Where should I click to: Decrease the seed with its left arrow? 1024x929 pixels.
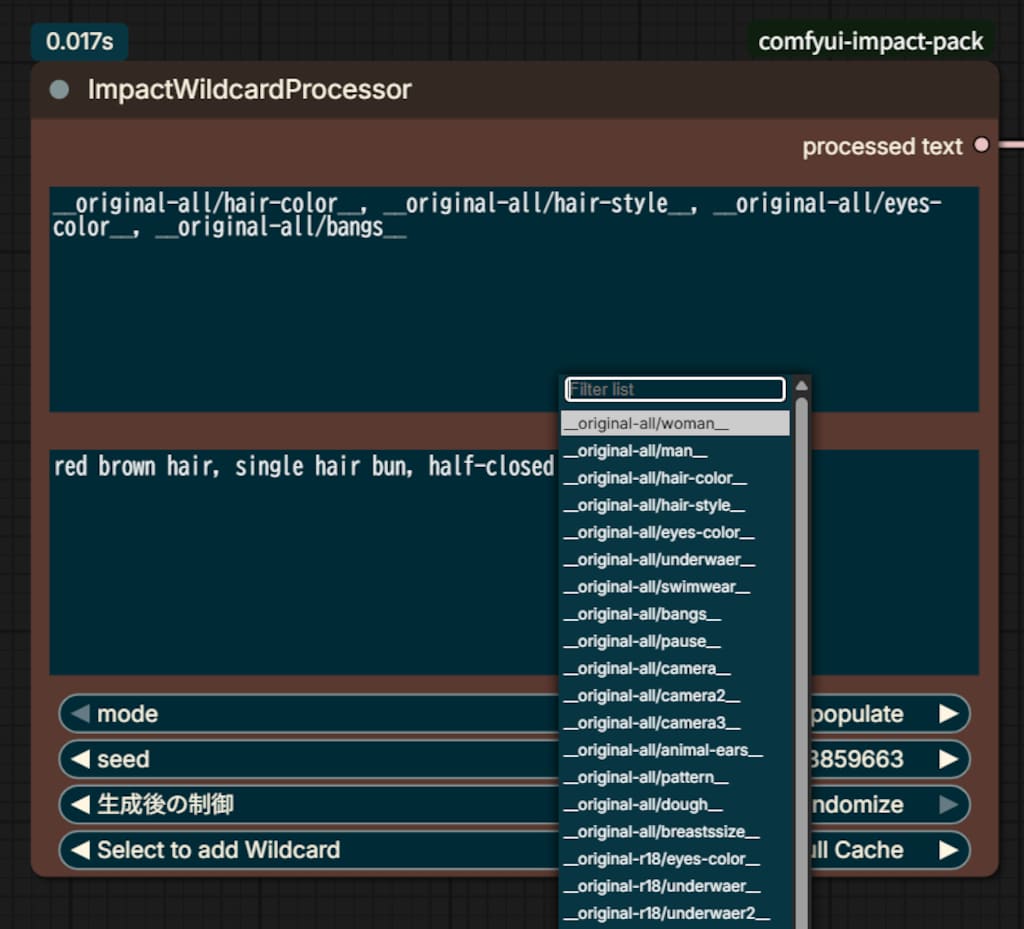click(80, 759)
